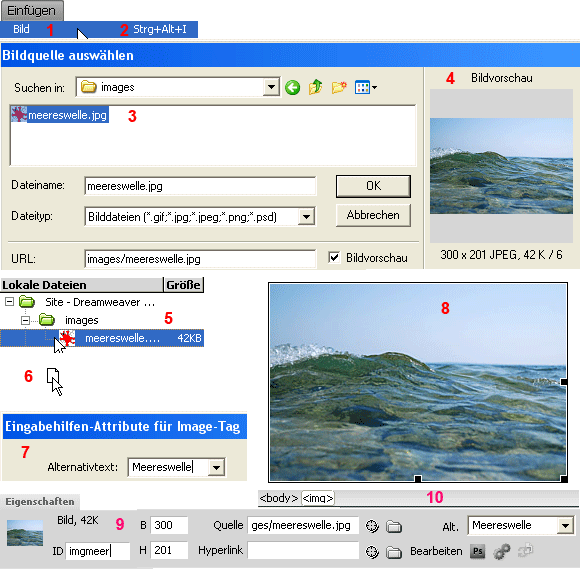The height and width of the screenshot is (569, 580).
Task: Select the img tag in tag selector
Action: tap(318, 498)
